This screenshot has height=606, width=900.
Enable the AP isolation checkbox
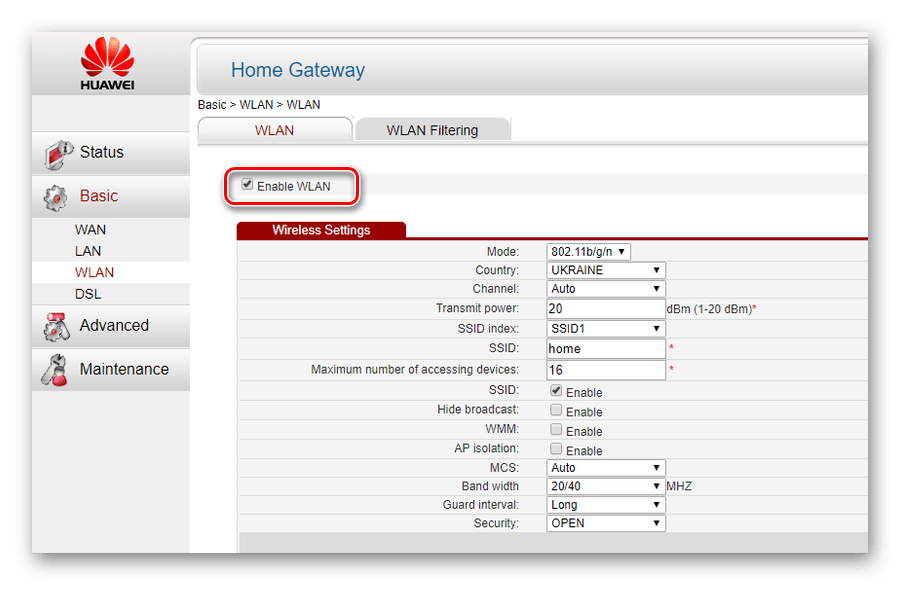pyautogui.click(x=556, y=449)
